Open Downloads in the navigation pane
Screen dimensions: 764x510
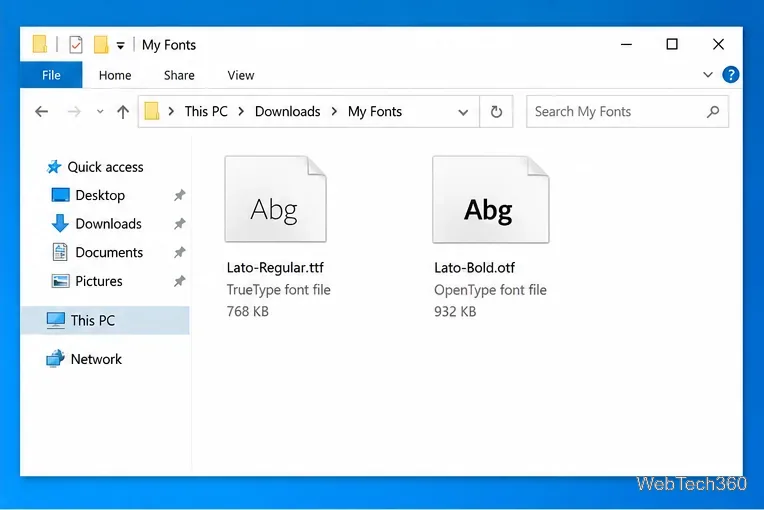coord(96,224)
